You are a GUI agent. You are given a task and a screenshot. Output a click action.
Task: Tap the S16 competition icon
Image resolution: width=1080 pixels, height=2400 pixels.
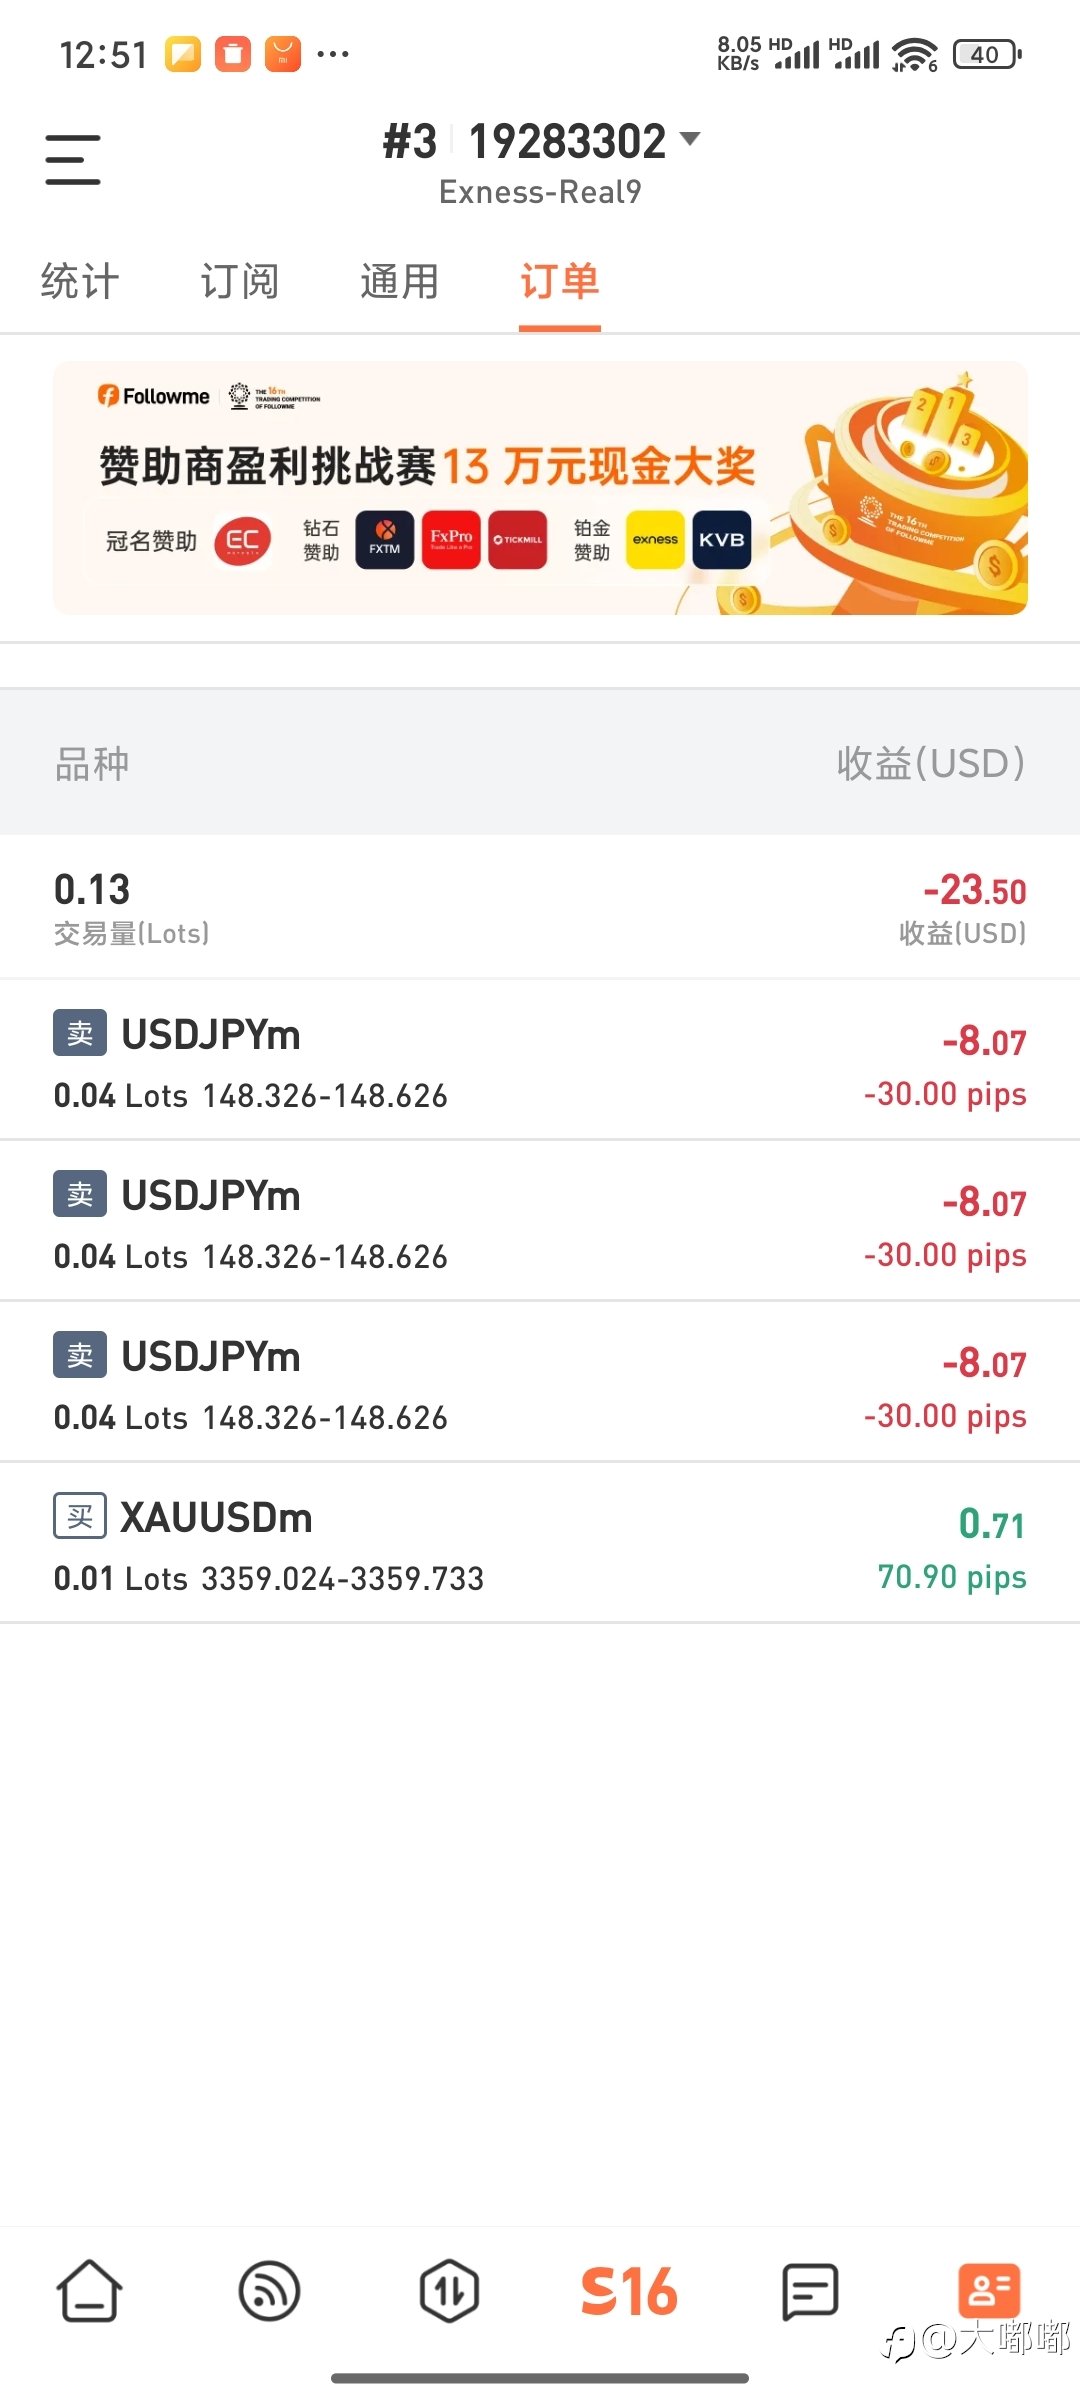coord(629,2291)
